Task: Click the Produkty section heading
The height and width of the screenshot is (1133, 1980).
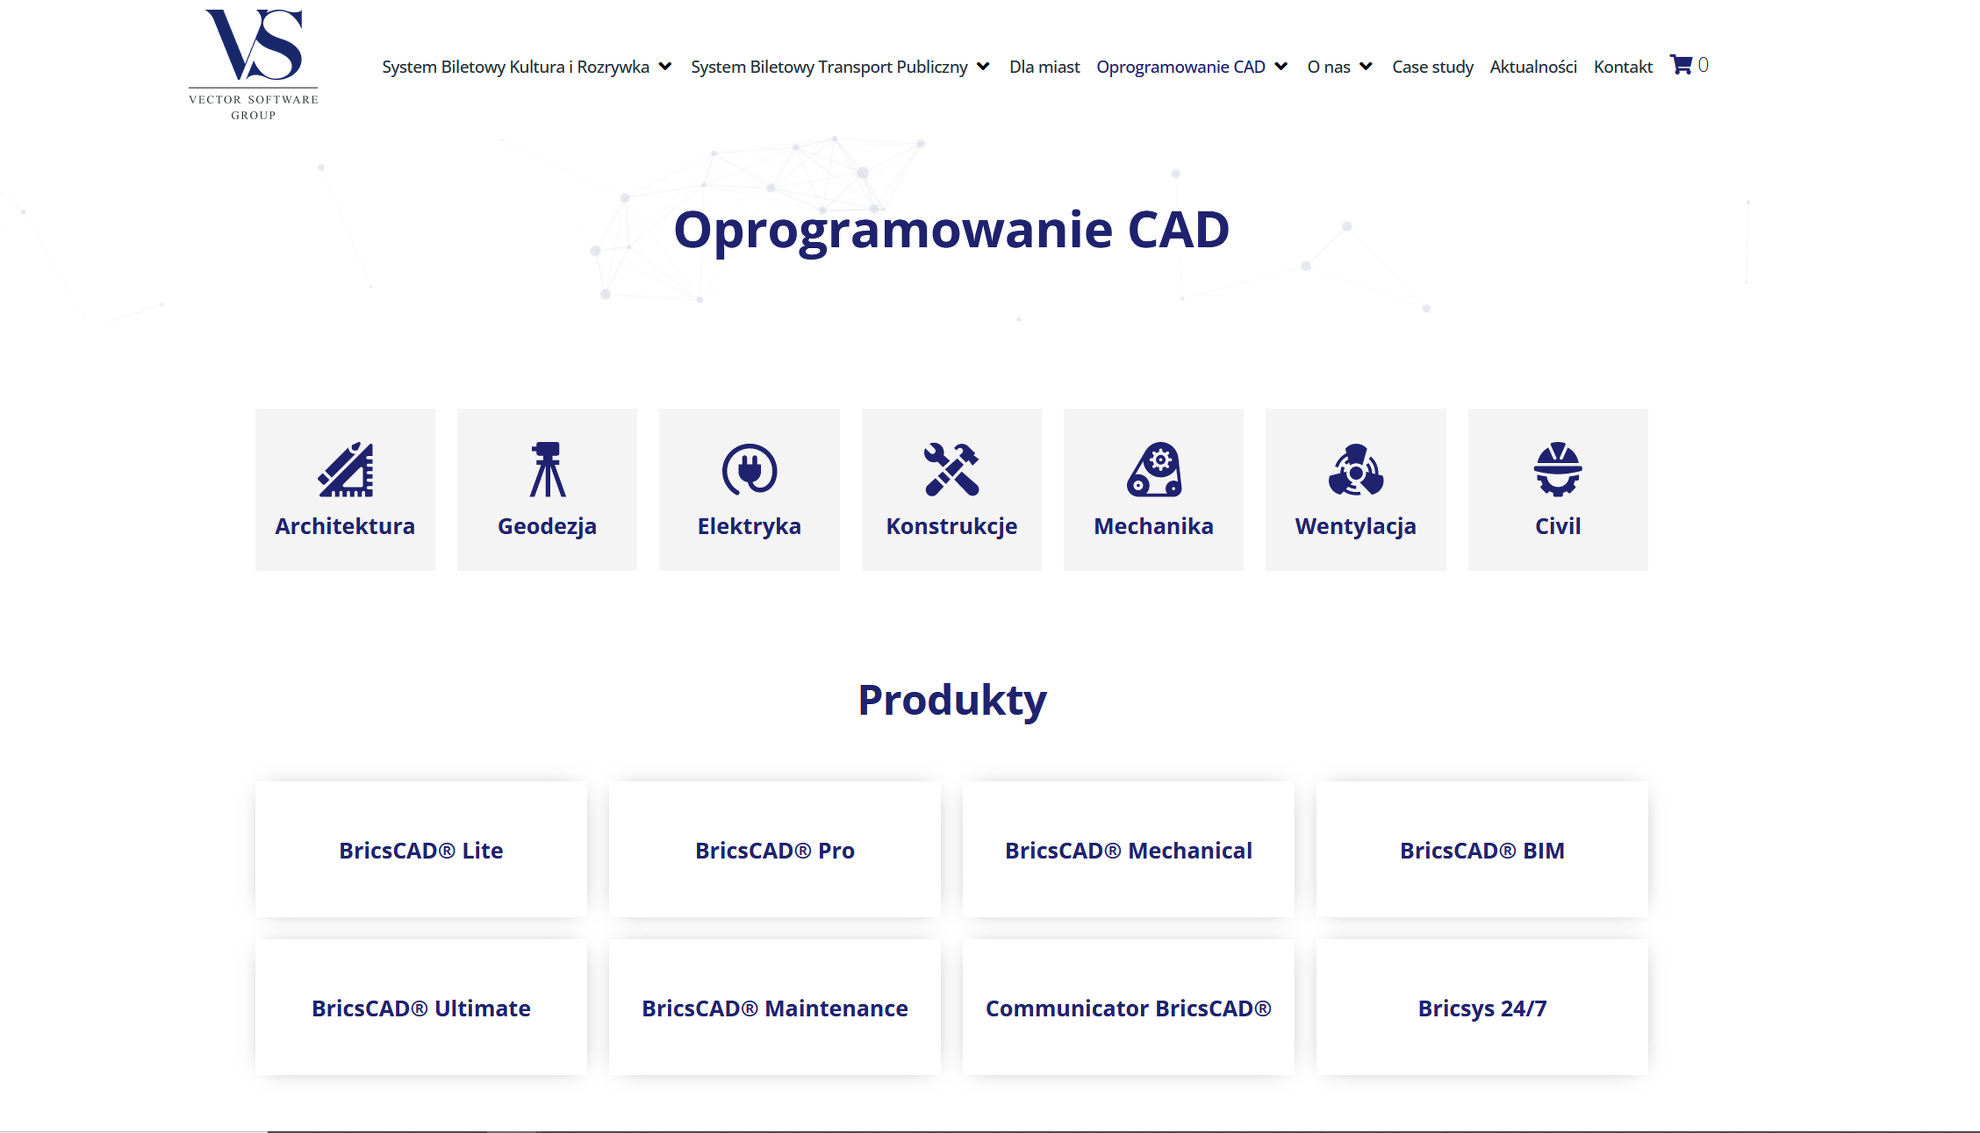Action: [x=952, y=700]
